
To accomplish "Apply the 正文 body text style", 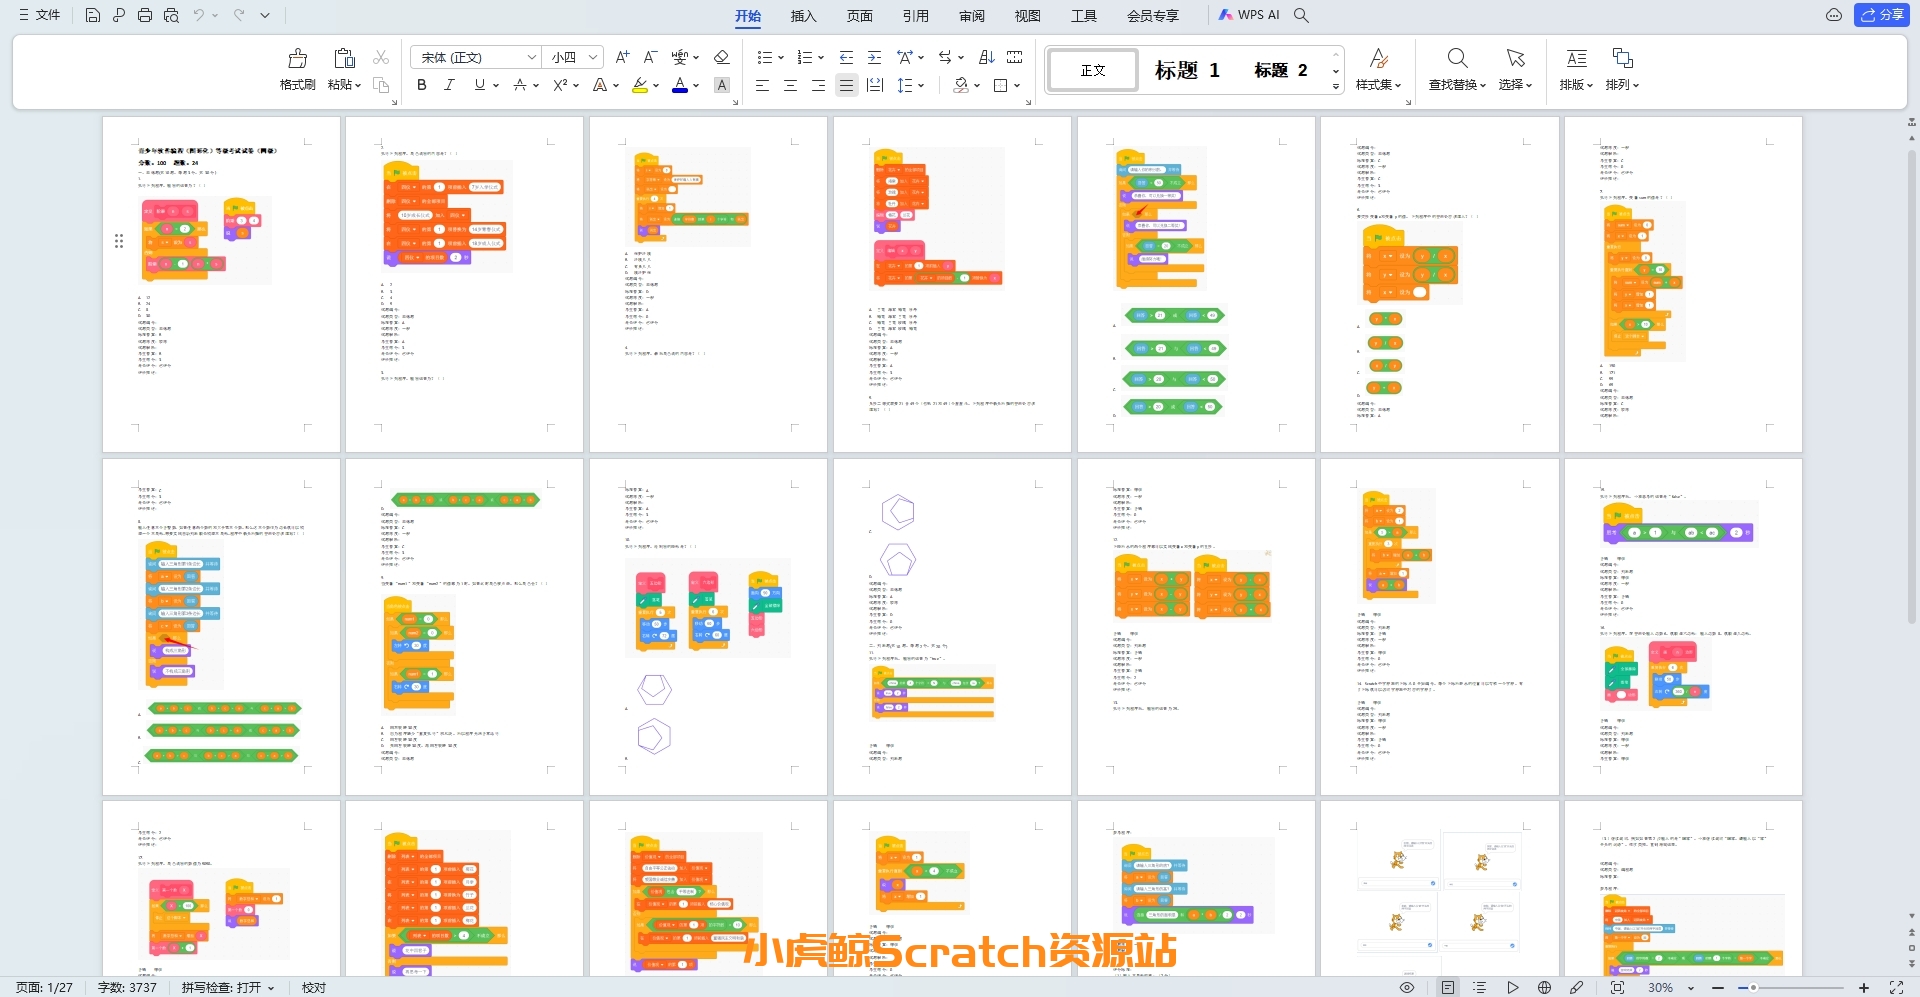I will (1093, 70).
